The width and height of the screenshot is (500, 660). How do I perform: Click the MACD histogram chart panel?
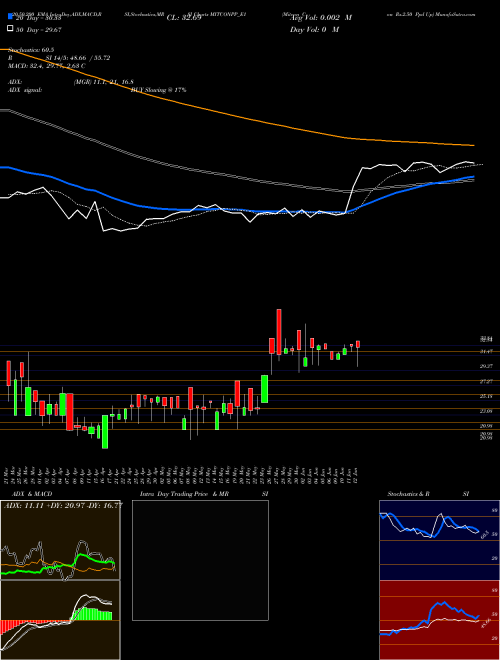click(60, 620)
